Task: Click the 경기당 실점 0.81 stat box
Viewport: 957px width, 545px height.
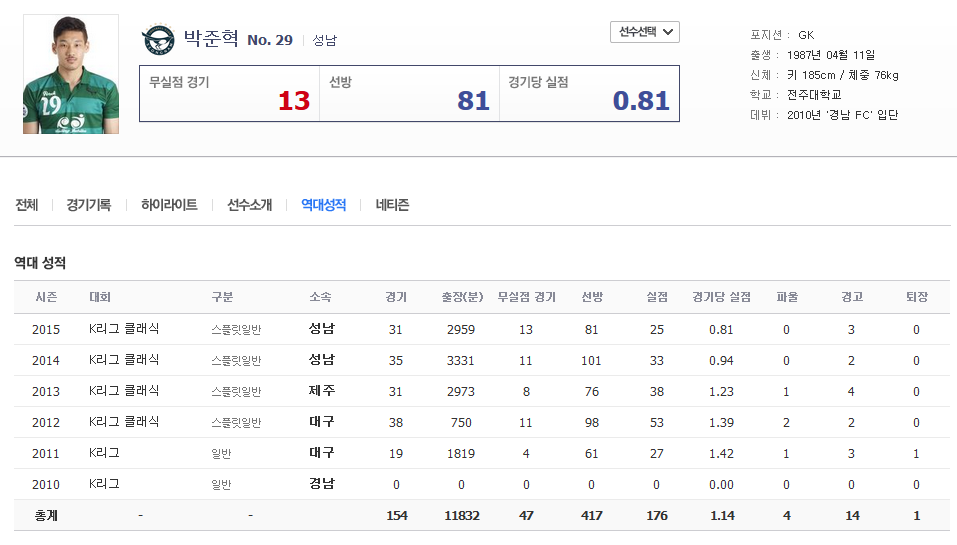Action: point(589,93)
